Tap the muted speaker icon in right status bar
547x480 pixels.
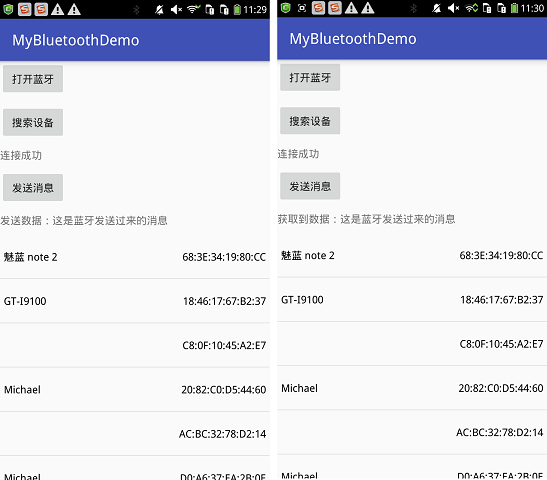click(454, 8)
